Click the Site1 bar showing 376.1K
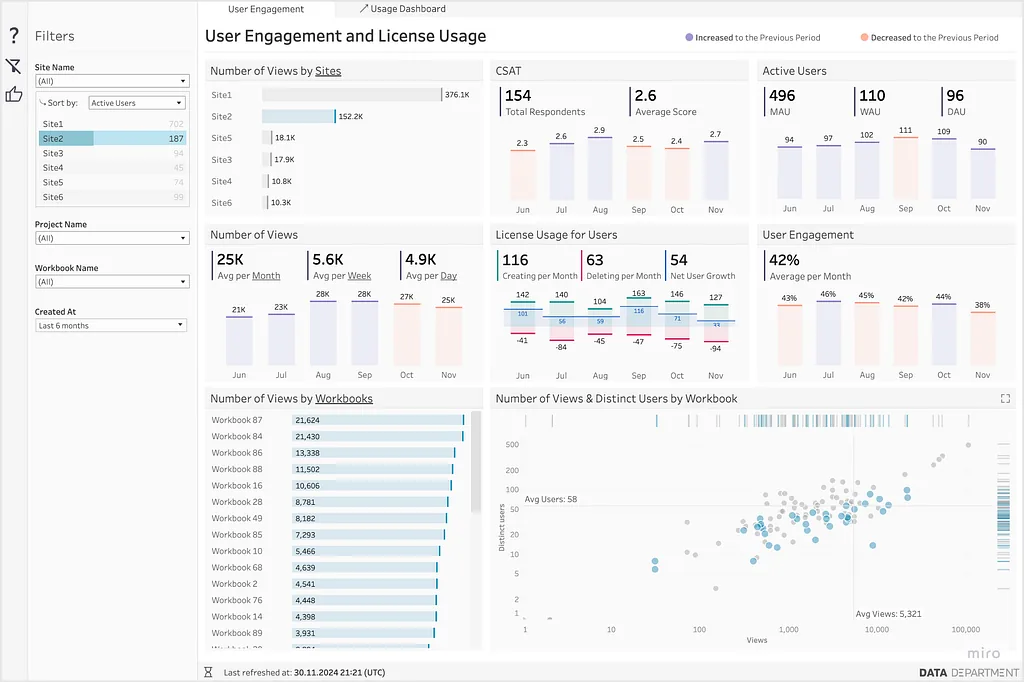Screen dimensions: 1024x682 (352, 95)
